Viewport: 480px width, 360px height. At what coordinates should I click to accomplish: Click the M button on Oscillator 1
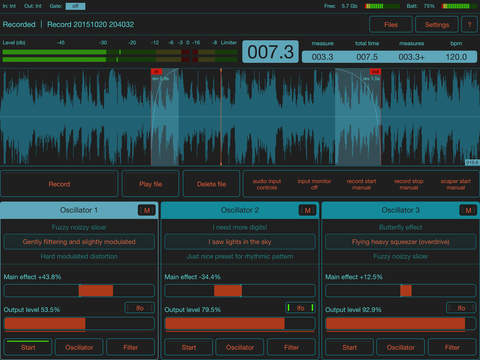(x=147, y=210)
